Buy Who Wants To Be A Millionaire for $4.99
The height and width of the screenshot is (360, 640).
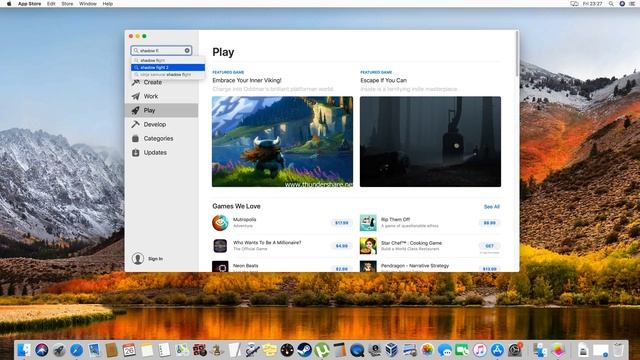pos(342,246)
